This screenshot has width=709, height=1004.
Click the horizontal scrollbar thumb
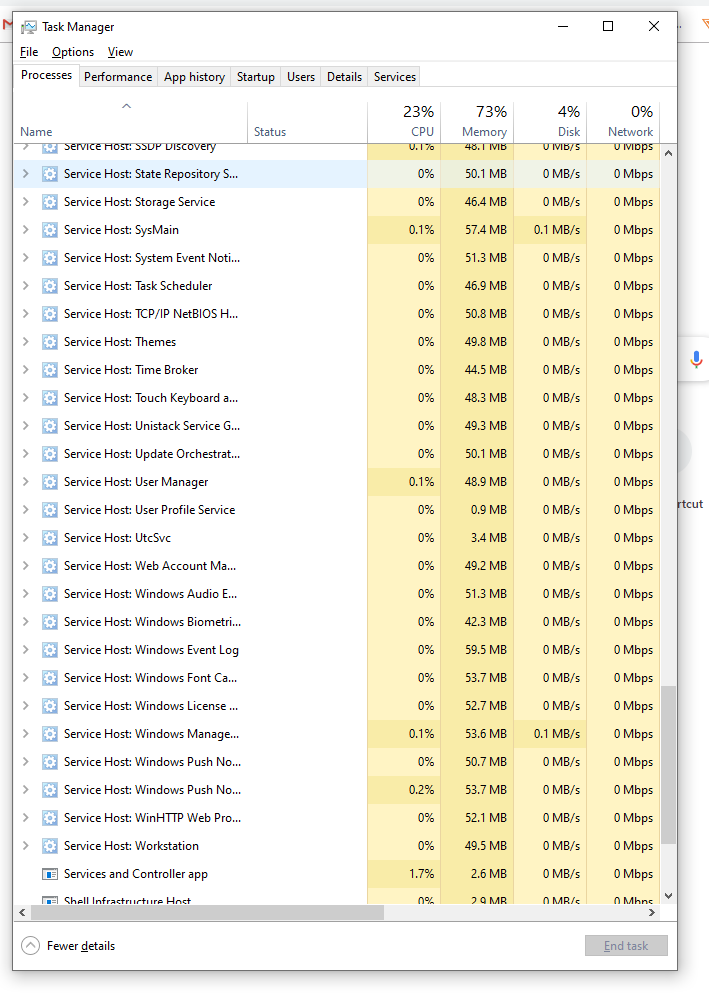click(x=207, y=912)
